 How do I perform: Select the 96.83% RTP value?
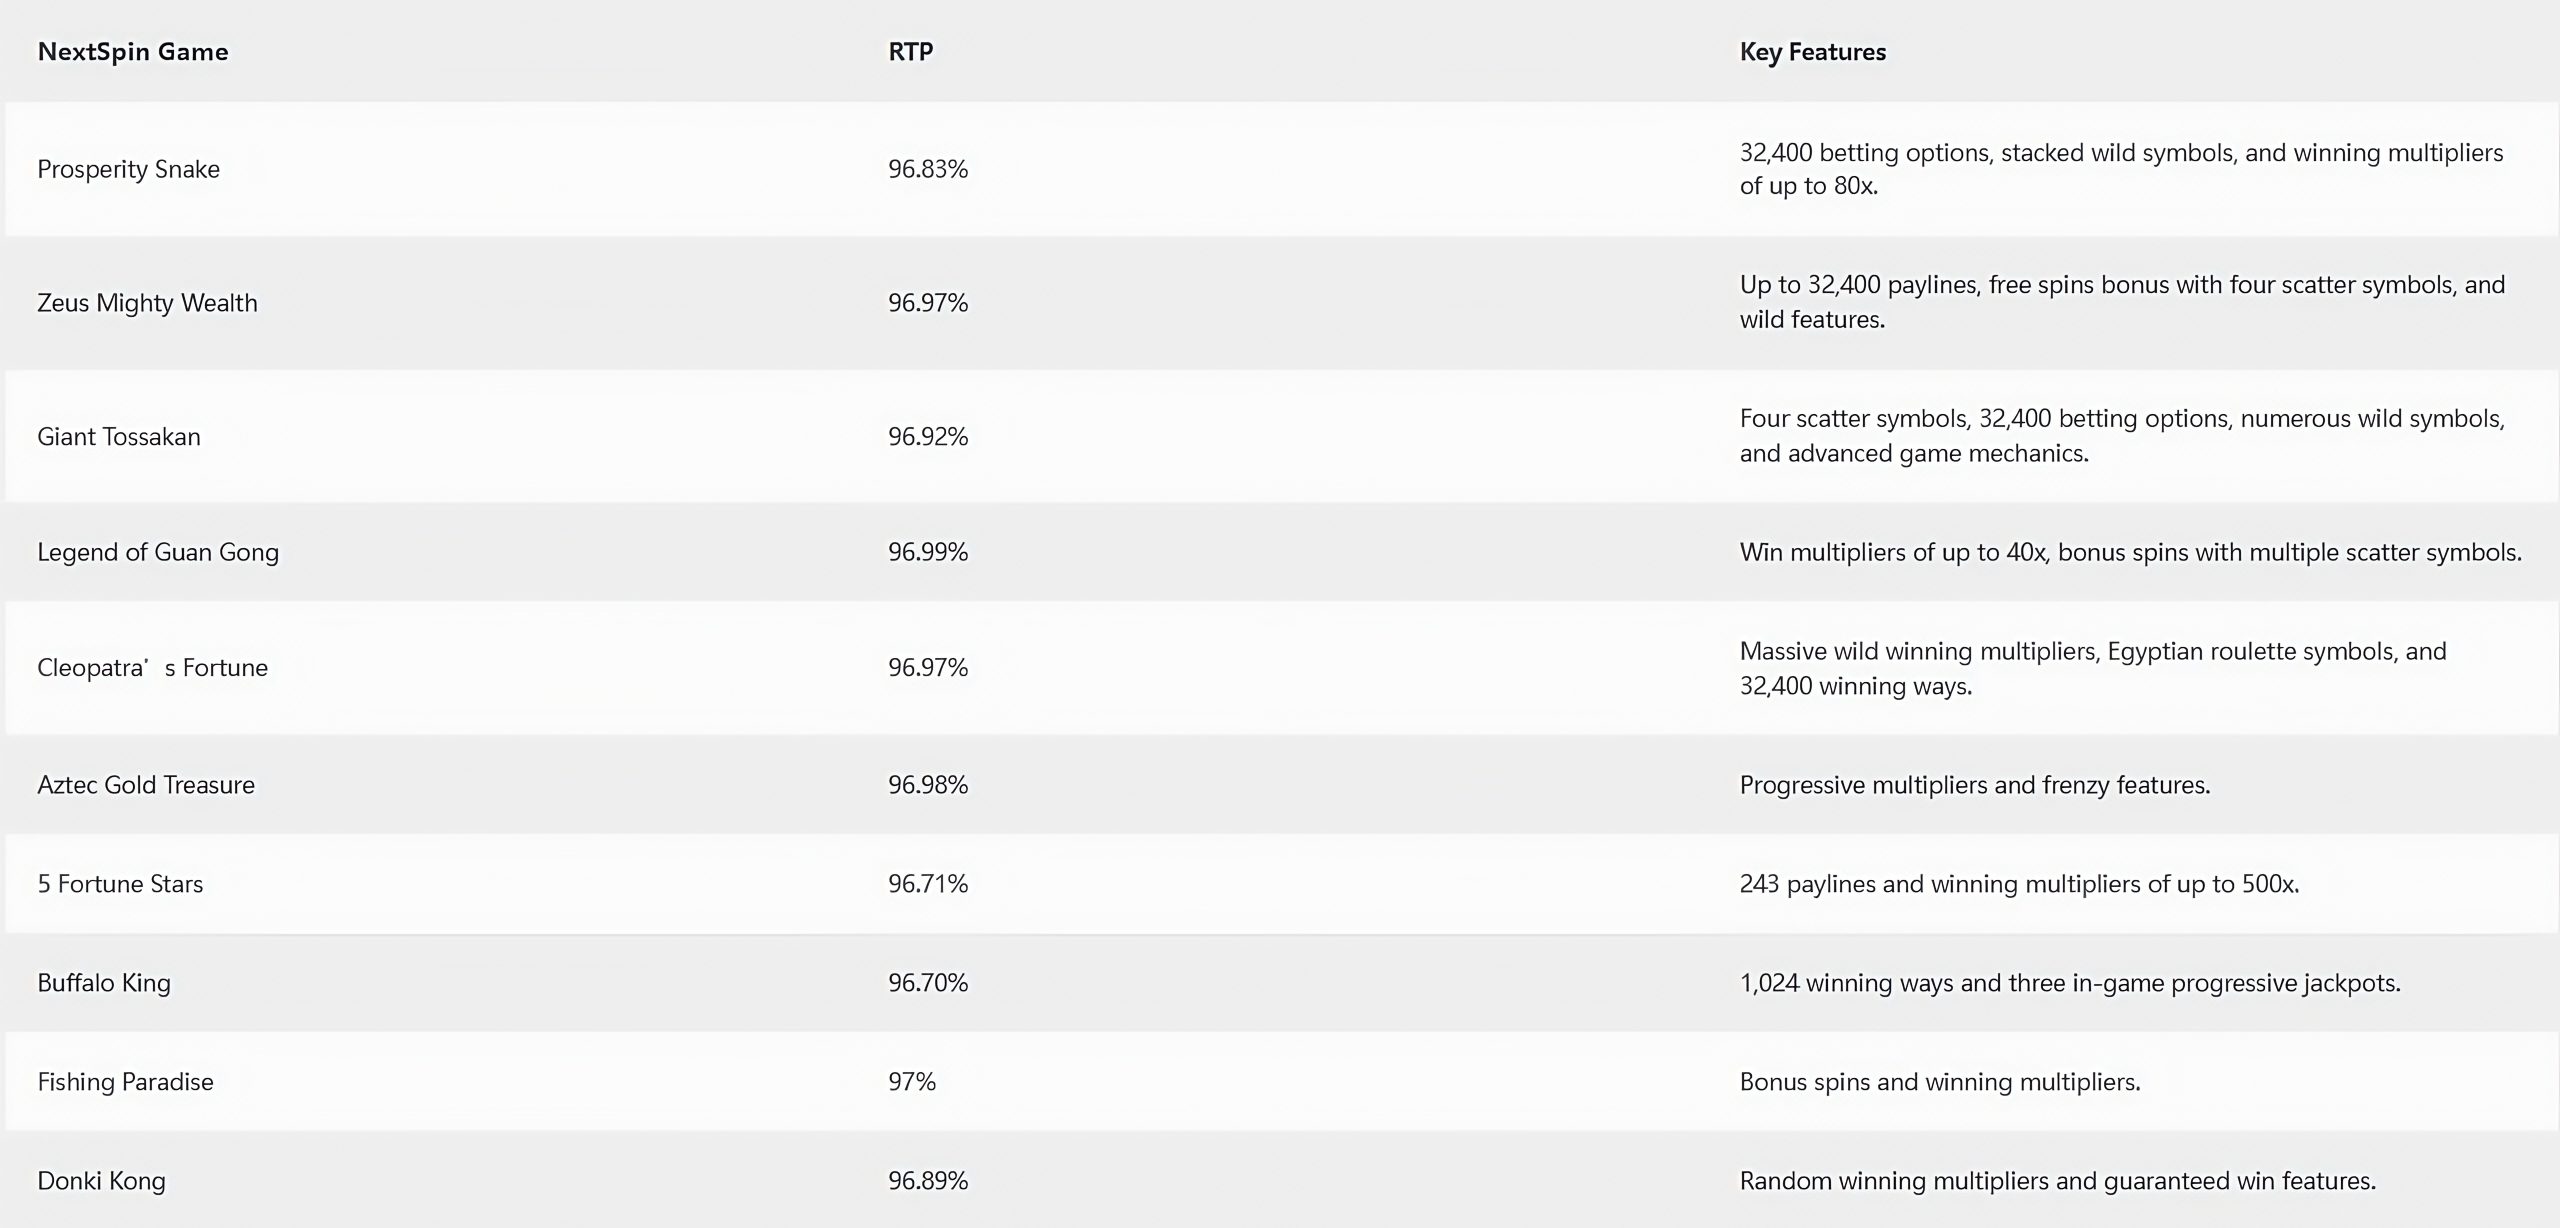coord(928,169)
